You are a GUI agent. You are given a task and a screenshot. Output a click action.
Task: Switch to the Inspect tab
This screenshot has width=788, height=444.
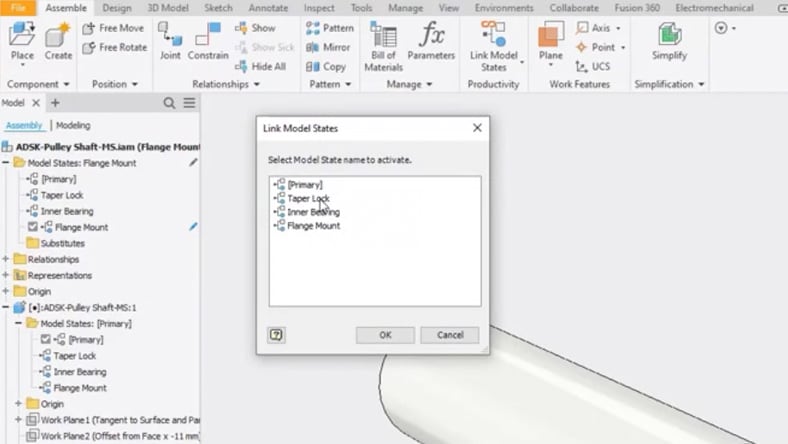point(319,8)
